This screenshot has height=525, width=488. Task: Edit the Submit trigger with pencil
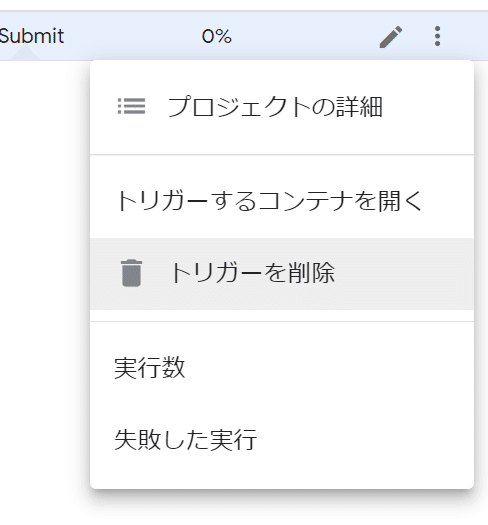(391, 36)
